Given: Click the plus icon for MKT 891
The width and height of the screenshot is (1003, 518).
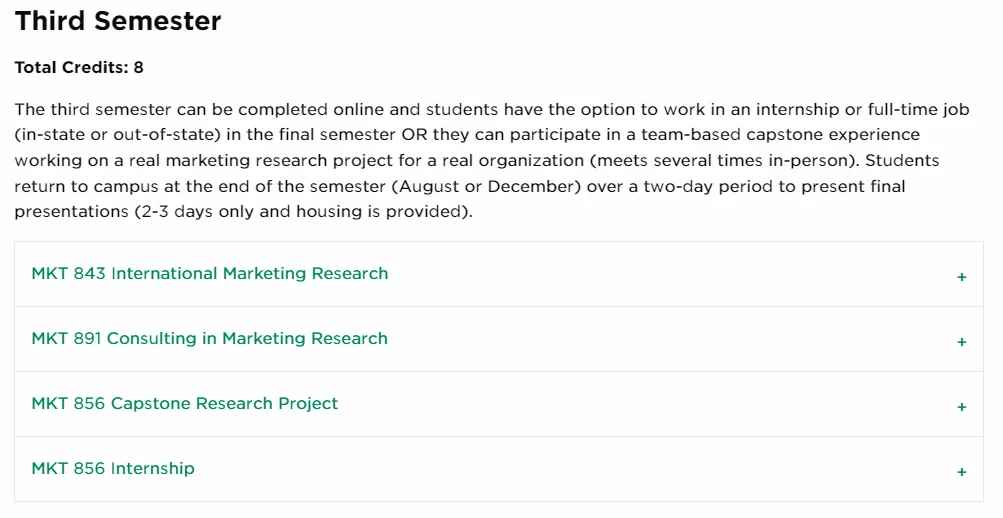Looking at the screenshot, I should click(x=961, y=342).
